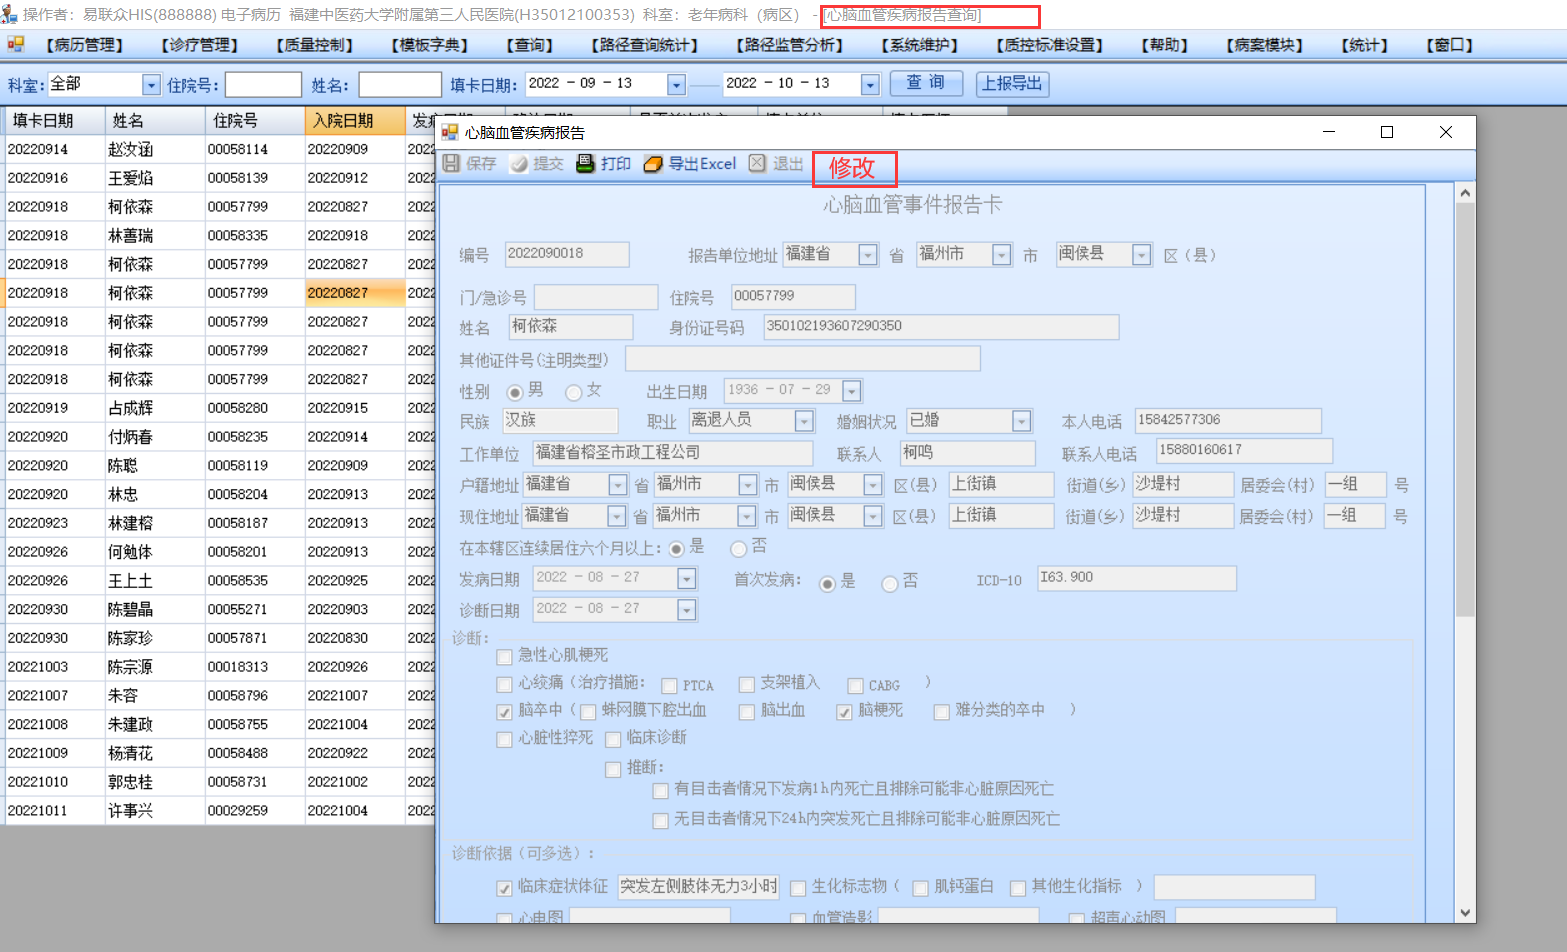Click the 心脑血管疾病报告 dialog title icon
This screenshot has height=952, width=1567.
450,132
